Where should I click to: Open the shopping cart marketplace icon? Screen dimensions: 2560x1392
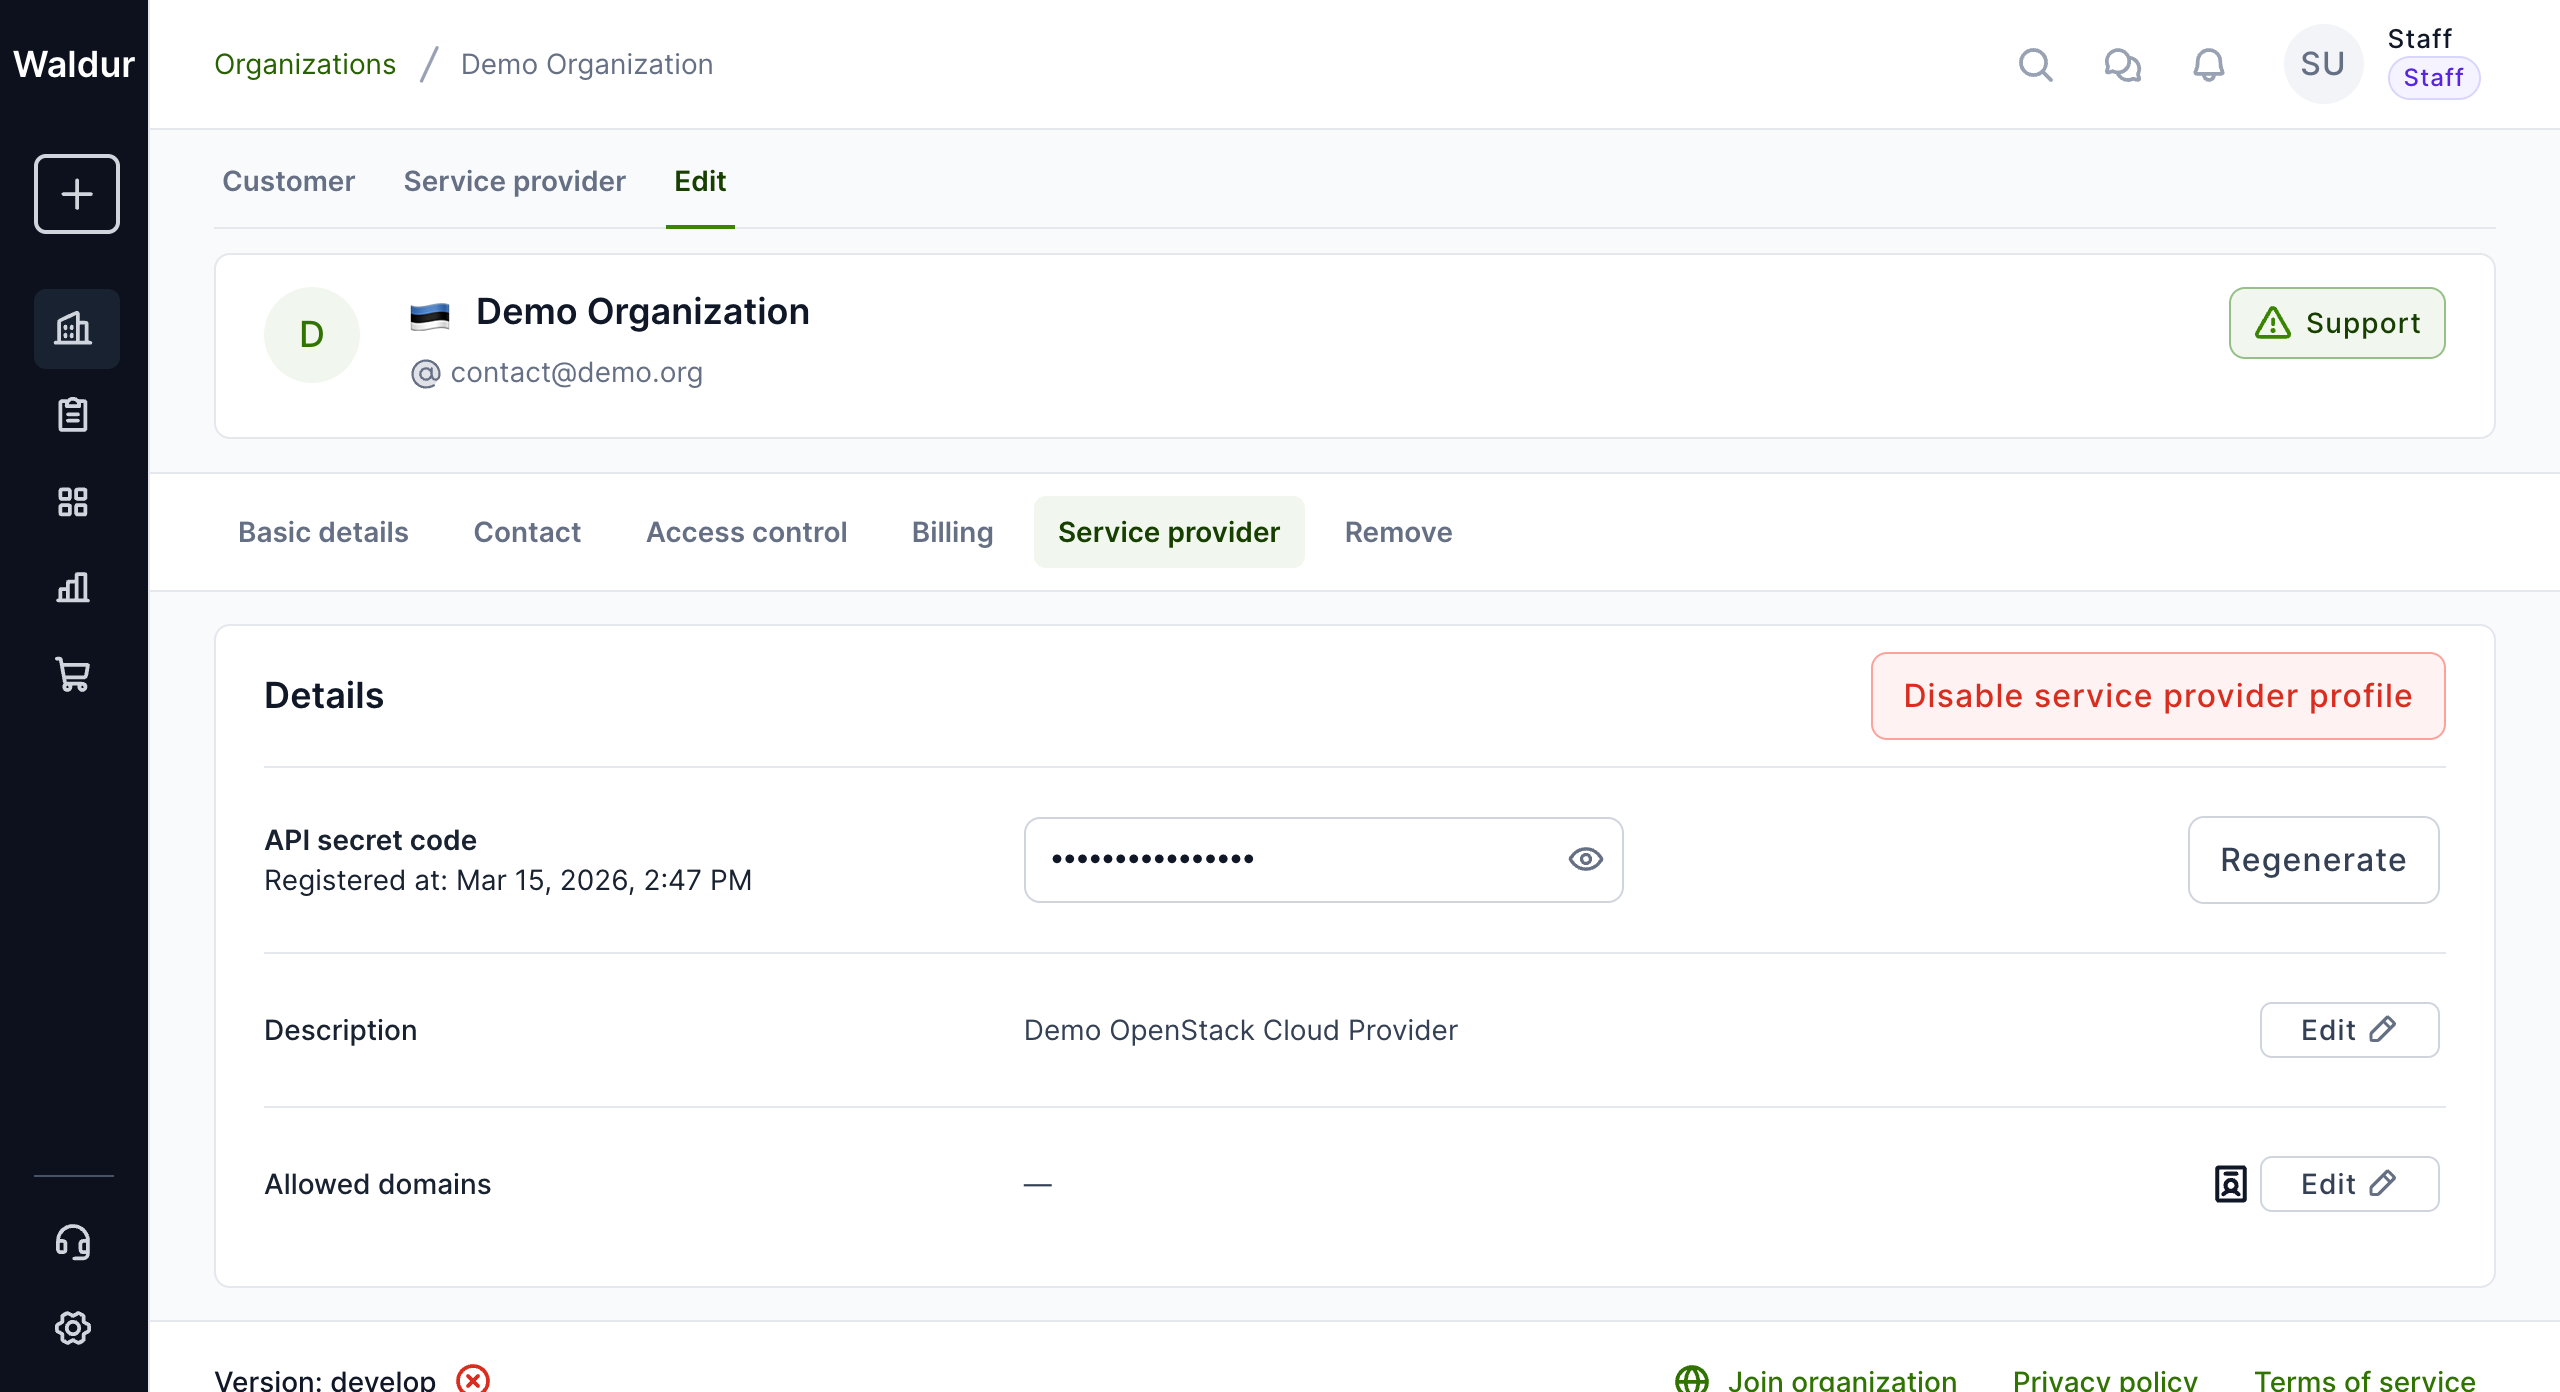coord(73,674)
